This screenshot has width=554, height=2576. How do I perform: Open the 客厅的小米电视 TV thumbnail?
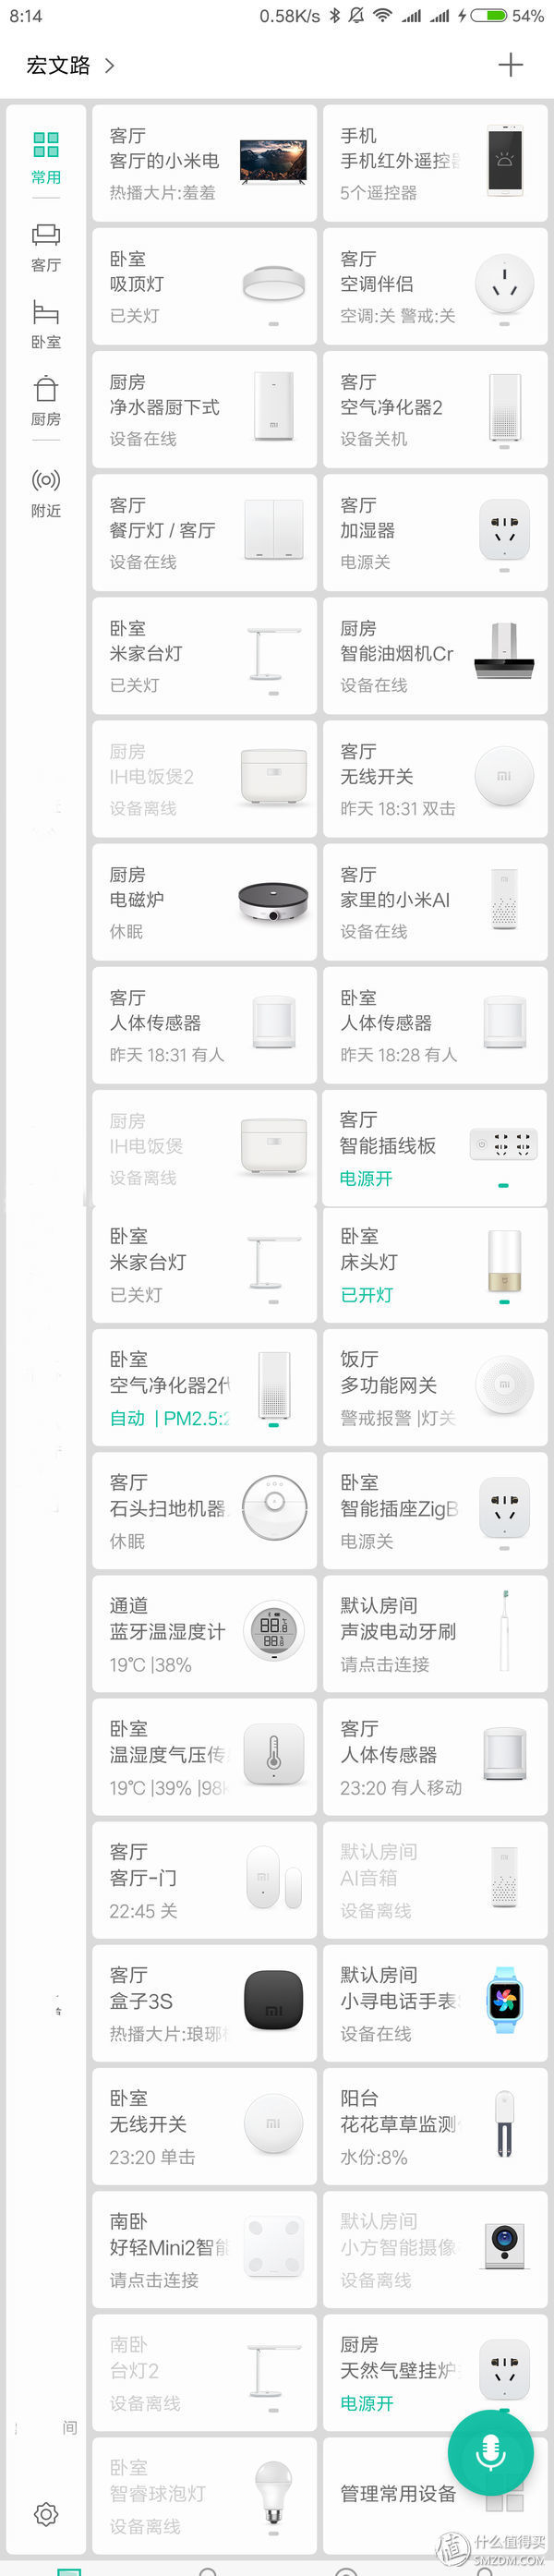pyautogui.click(x=273, y=162)
